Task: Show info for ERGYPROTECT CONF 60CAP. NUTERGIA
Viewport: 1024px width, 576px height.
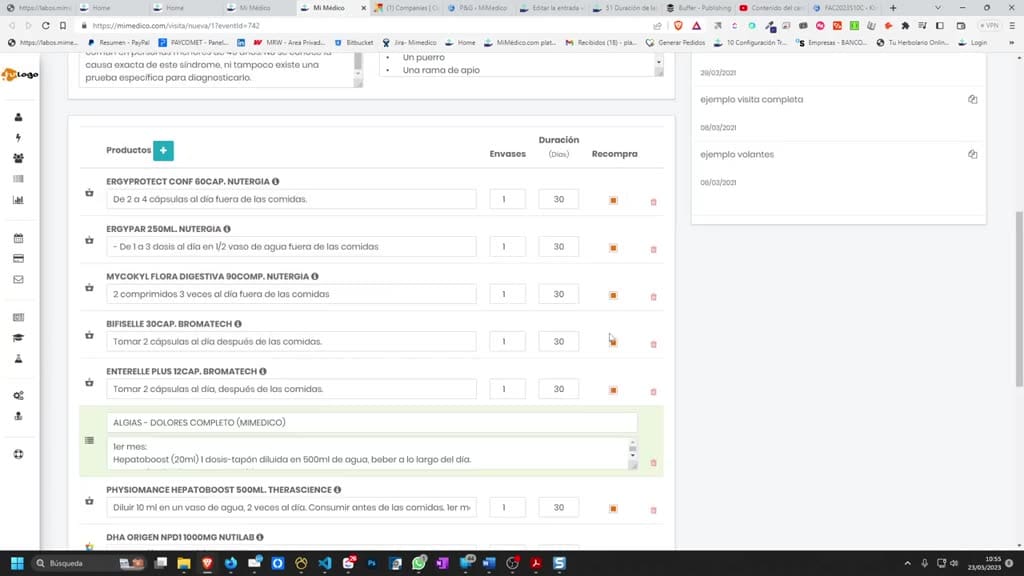Action: [x=276, y=182]
